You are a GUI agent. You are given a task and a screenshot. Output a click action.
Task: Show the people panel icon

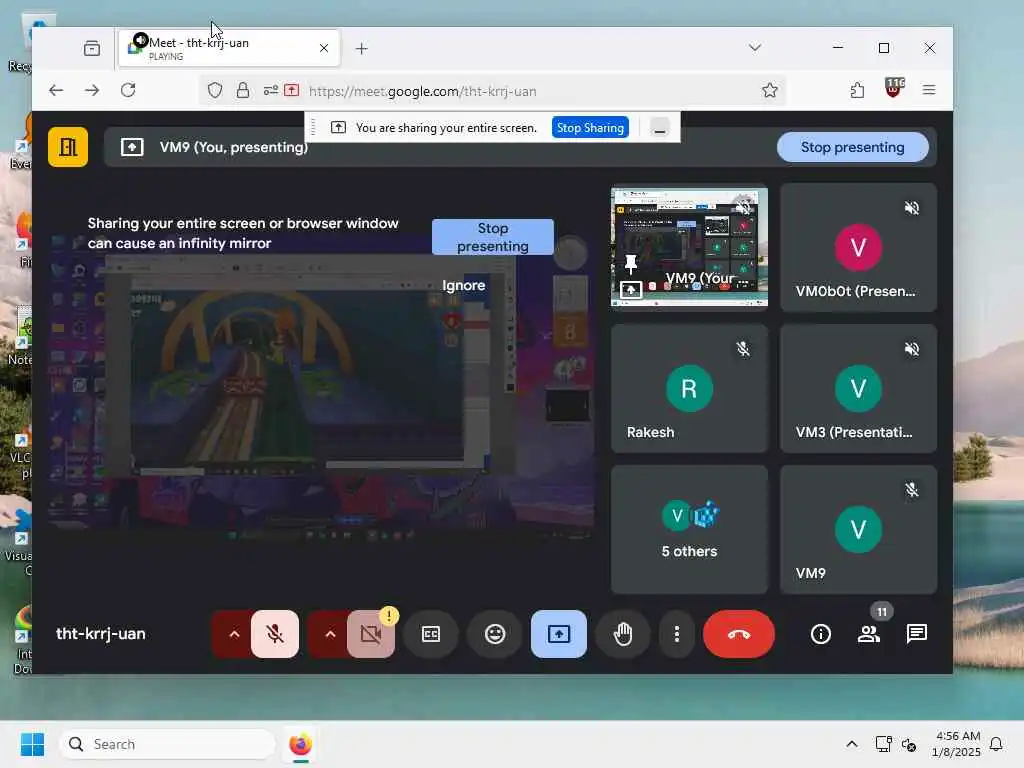coord(869,633)
